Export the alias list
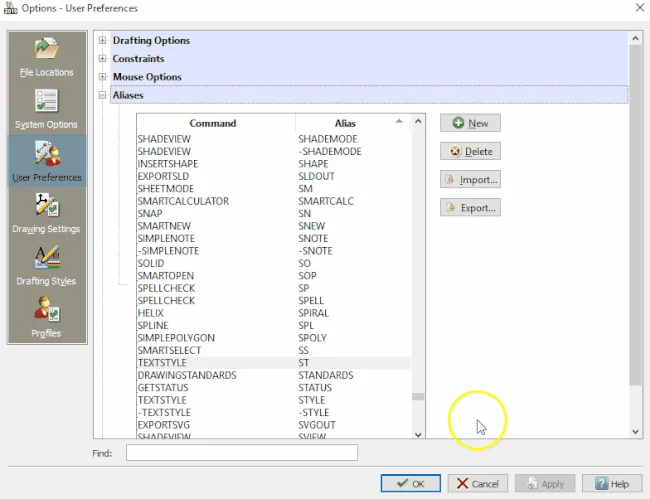Screen dimensions: 650x499 coord(470,208)
